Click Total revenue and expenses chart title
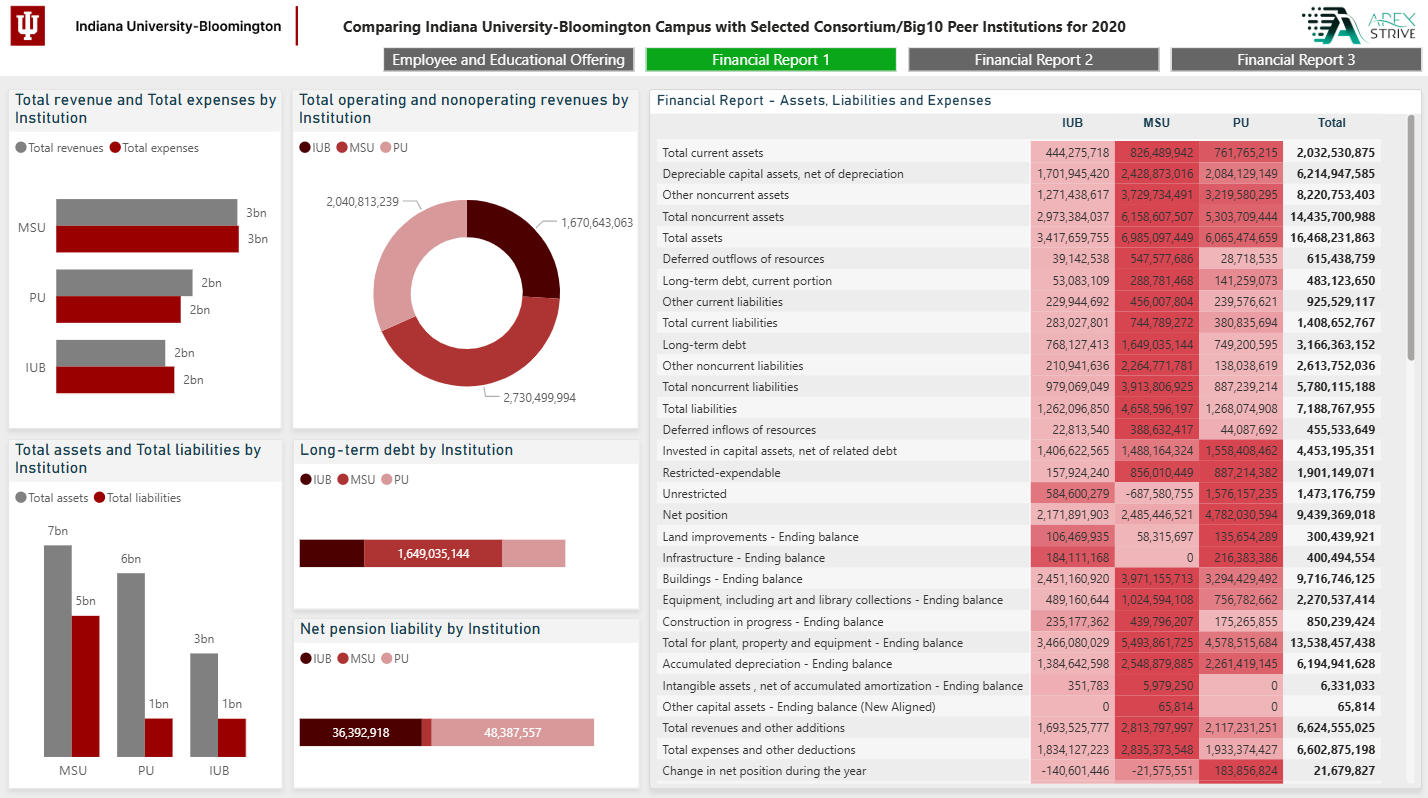 [146, 109]
